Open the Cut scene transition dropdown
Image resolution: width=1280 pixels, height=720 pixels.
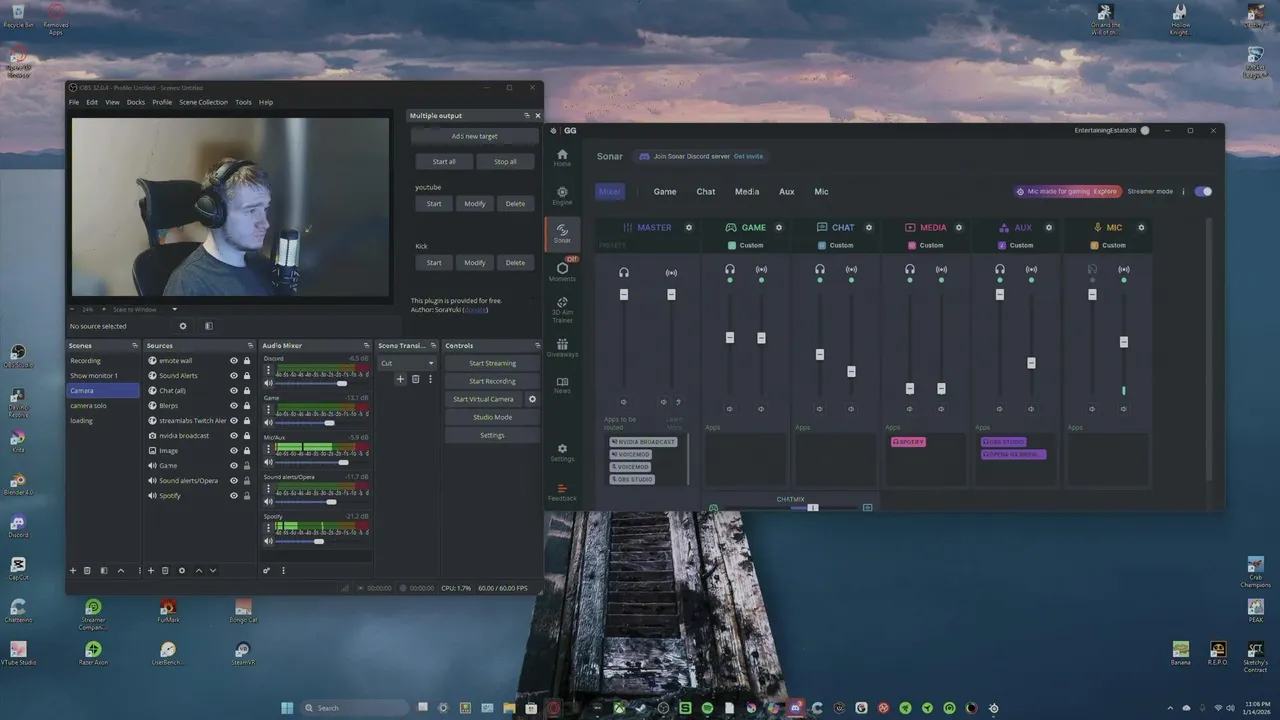[408, 363]
